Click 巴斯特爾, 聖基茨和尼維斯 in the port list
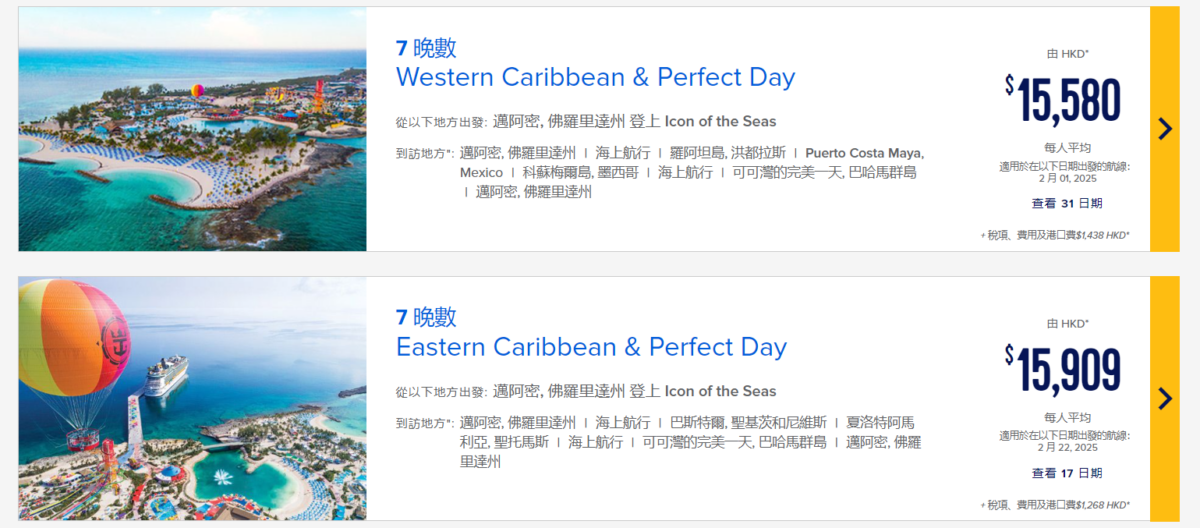The image size is (1200, 528). tap(748, 422)
